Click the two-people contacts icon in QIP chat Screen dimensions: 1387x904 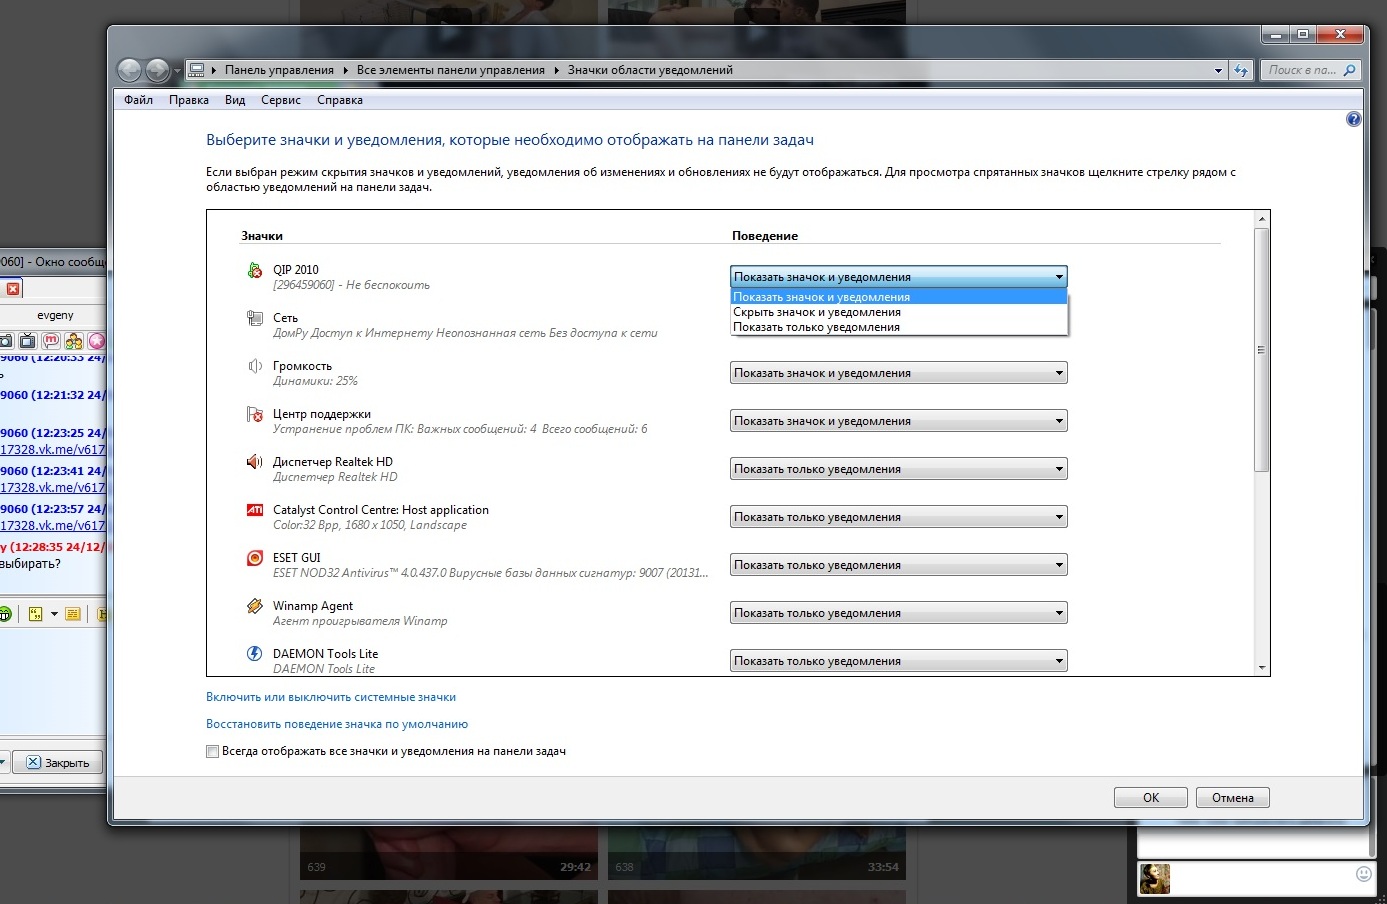(74, 341)
